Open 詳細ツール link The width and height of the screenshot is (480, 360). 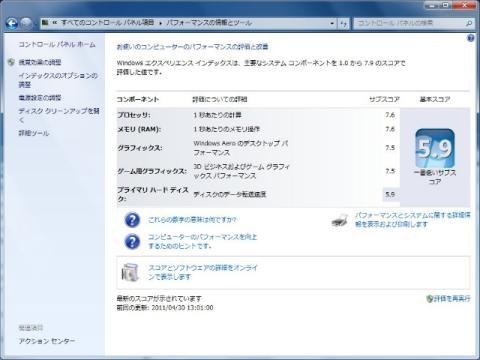pos(34,133)
